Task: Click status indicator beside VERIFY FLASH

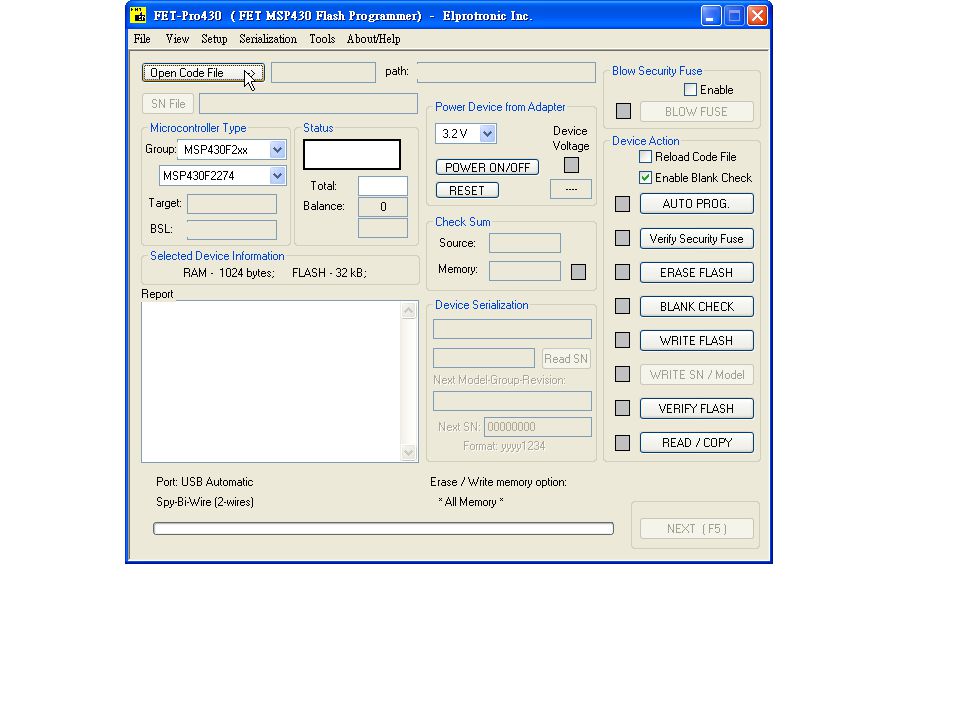Action: click(x=622, y=408)
